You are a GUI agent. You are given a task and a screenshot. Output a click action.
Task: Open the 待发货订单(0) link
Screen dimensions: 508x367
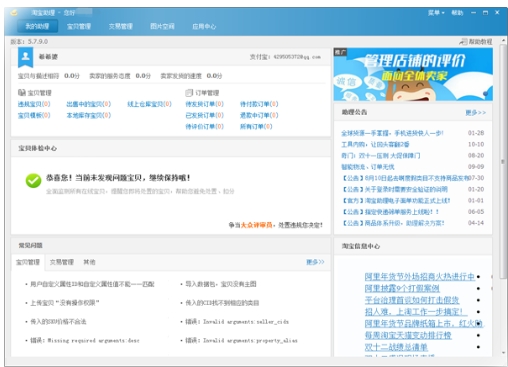coord(204,104)
